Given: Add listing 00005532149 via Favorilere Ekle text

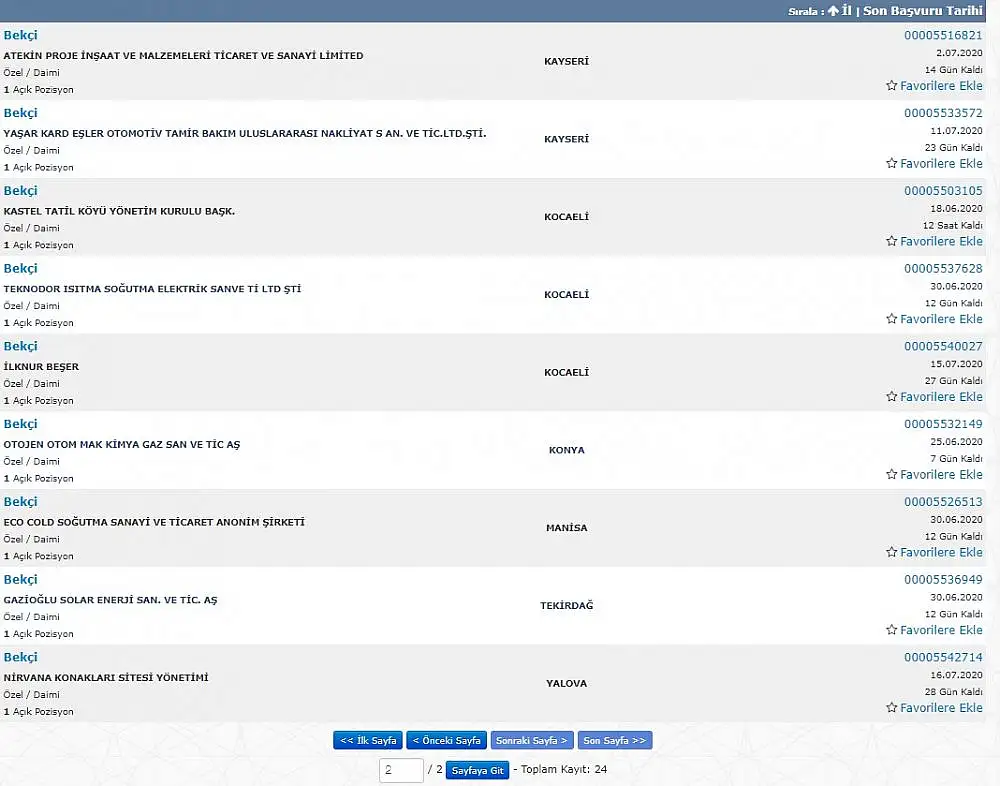Looking at the screenshot, I should [x=941, y=475].
